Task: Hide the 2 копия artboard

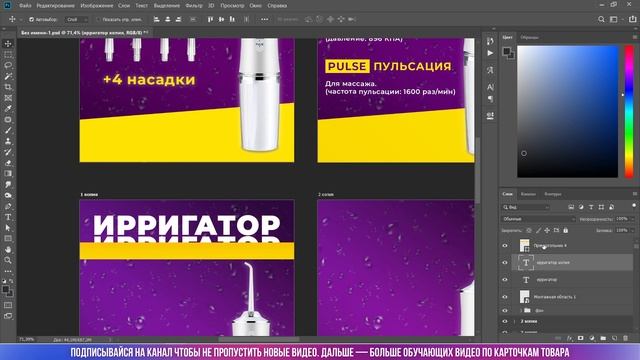Action: coord(505,322)
